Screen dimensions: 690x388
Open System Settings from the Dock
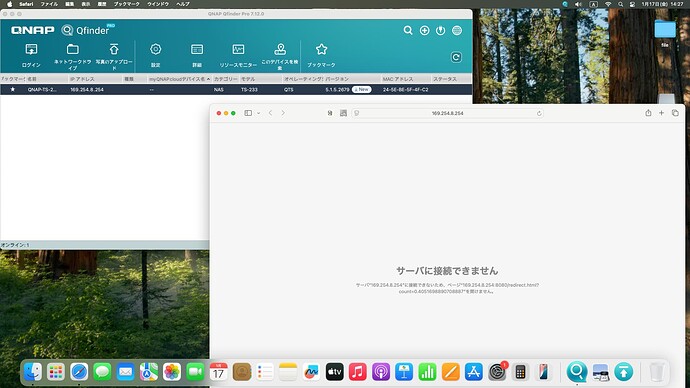(497, 372)
